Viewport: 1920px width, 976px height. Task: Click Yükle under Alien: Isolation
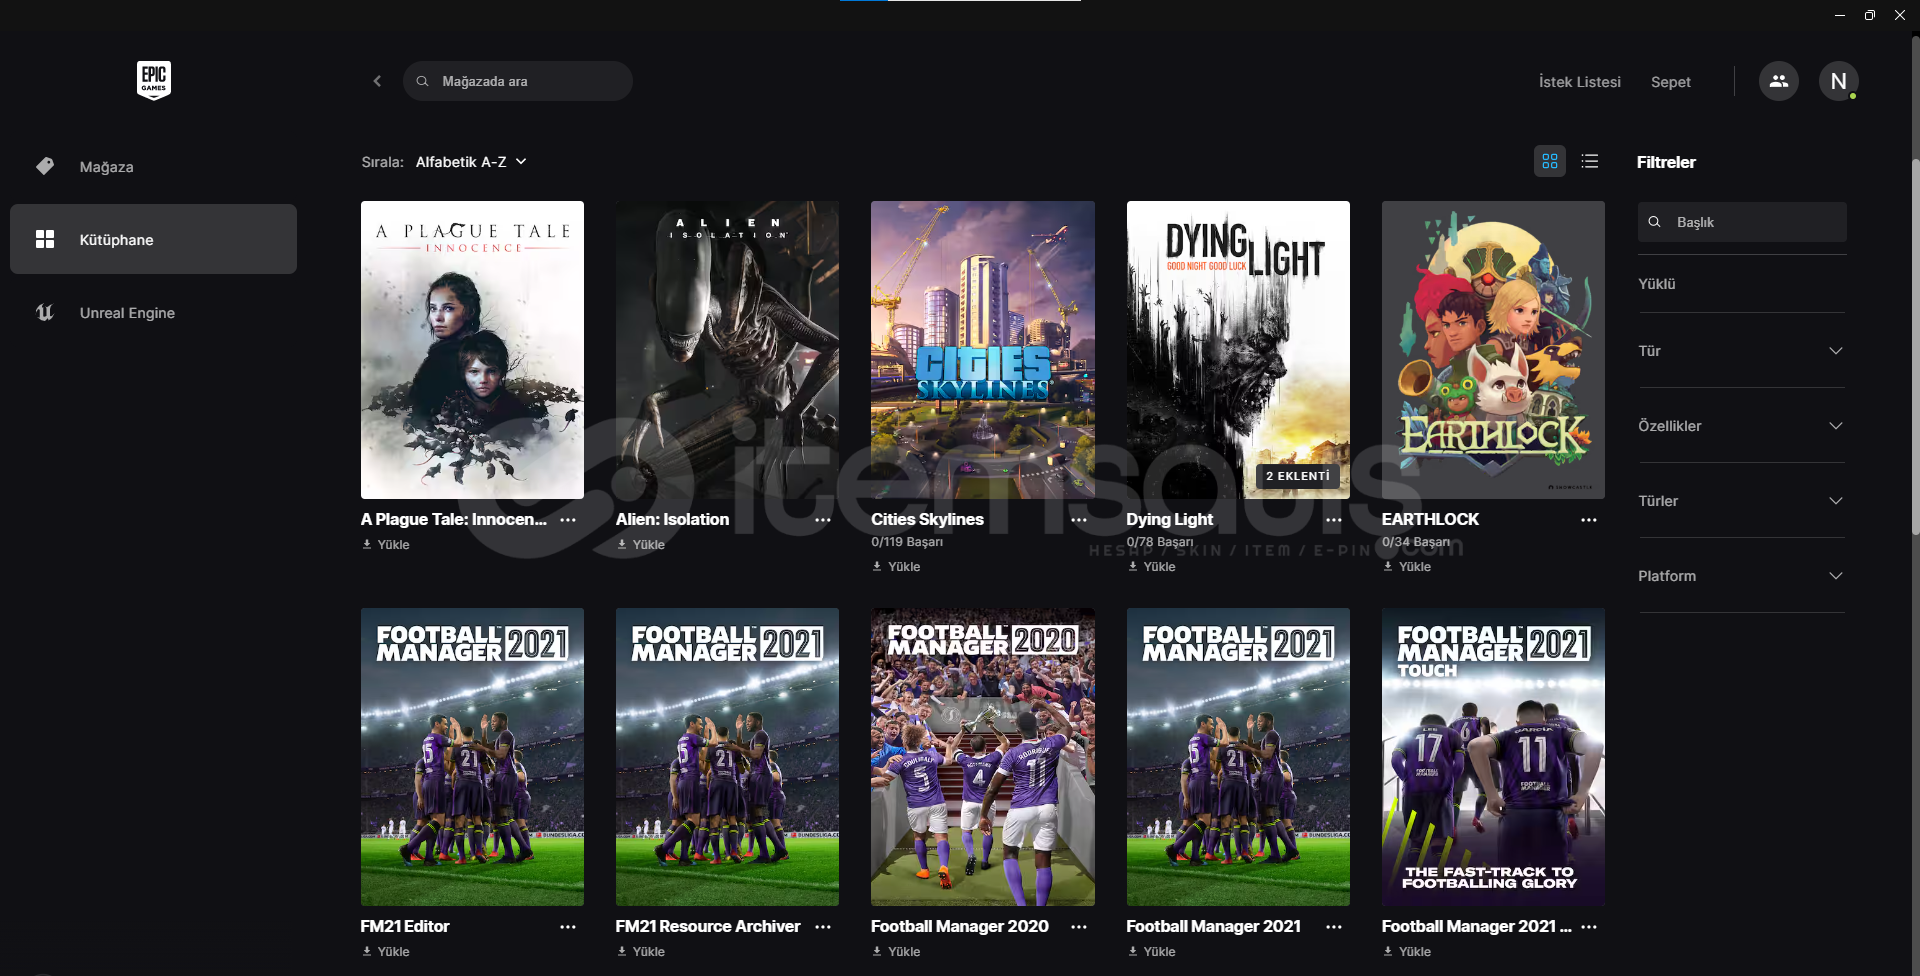tap(641, 545)
